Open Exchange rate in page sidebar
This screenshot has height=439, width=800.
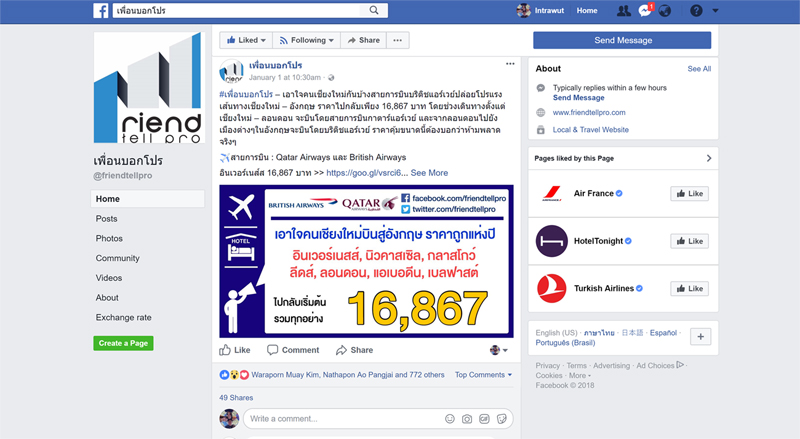(123, 317)
